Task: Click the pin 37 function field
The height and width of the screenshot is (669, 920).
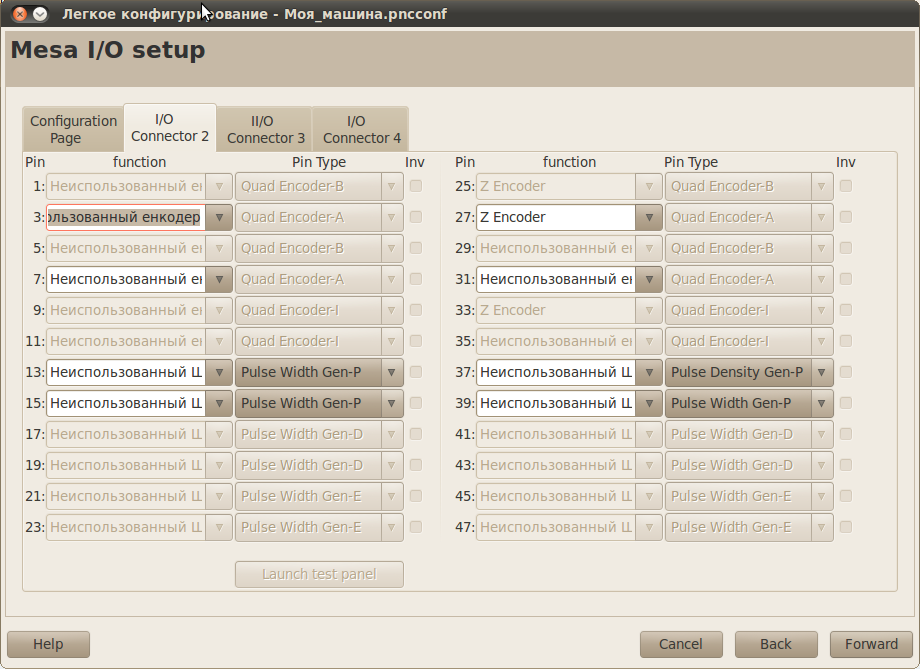Action: (x=556, y=372)
